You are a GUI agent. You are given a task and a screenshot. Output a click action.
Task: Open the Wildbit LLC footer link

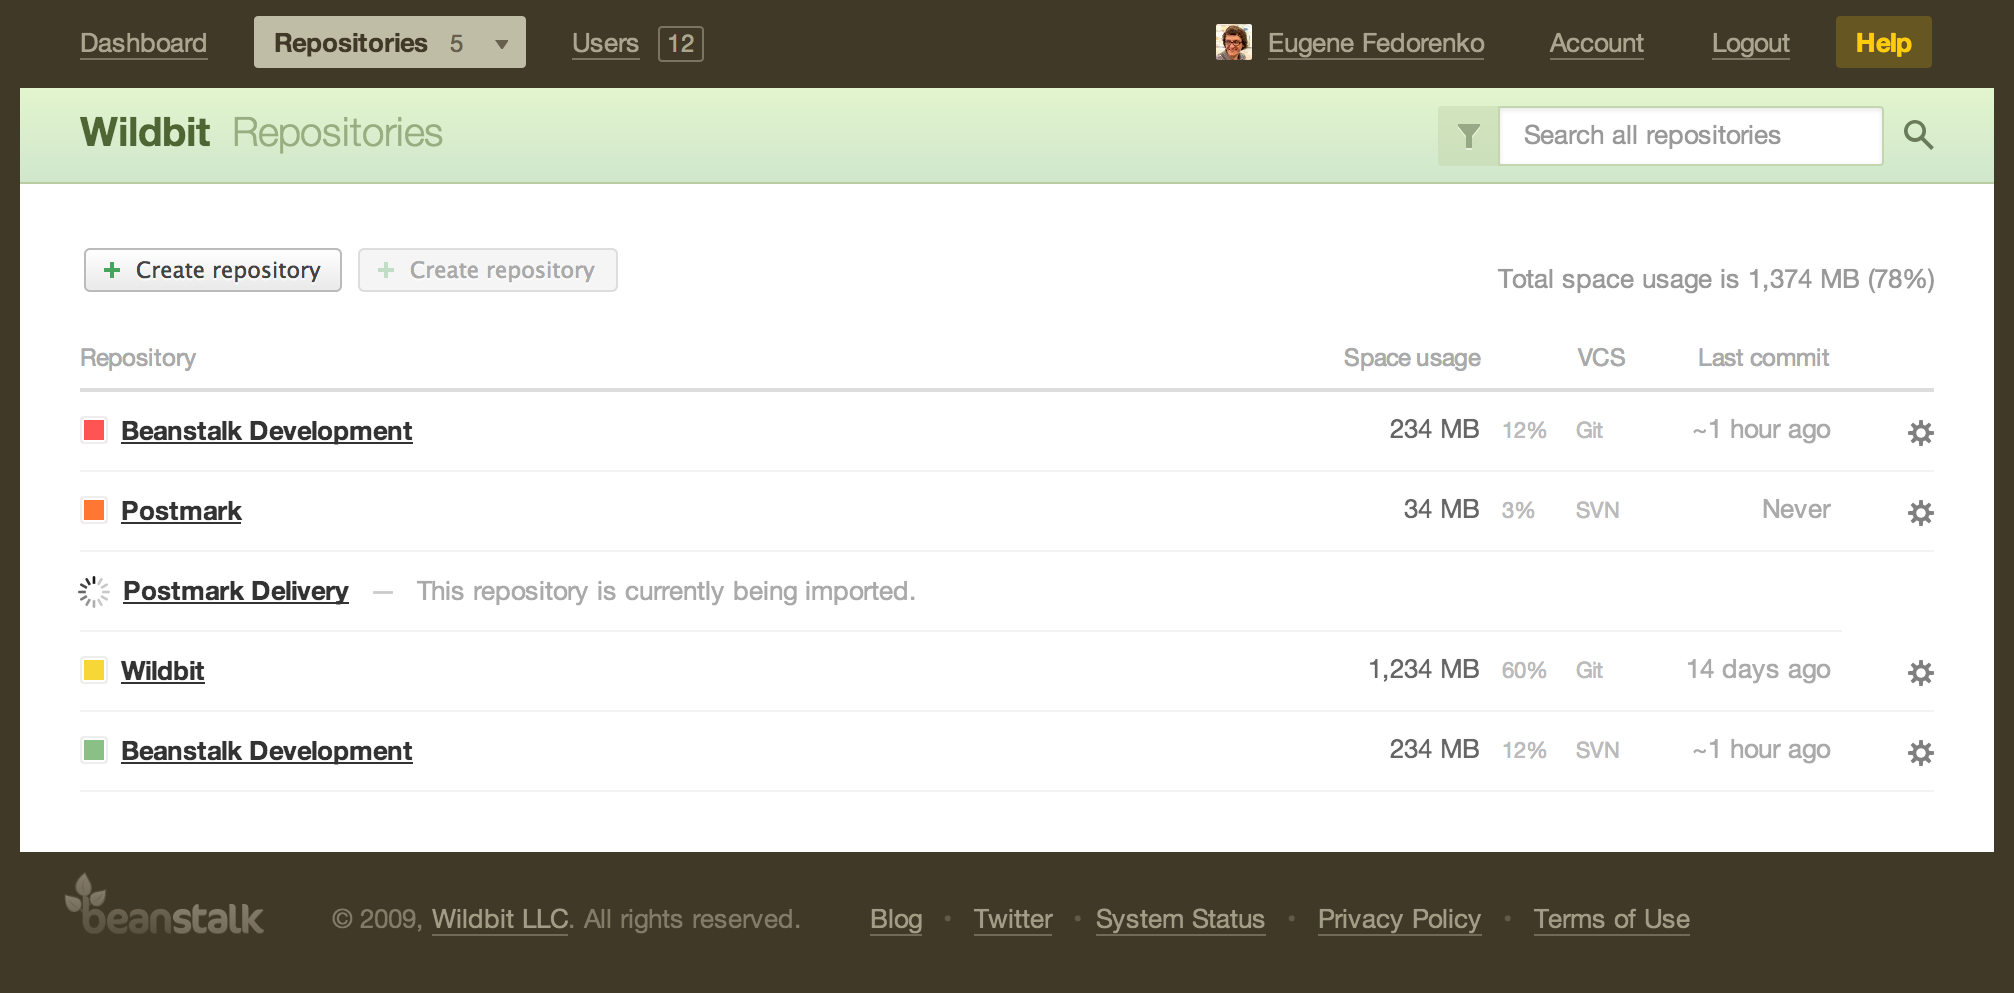click(501, 919)
